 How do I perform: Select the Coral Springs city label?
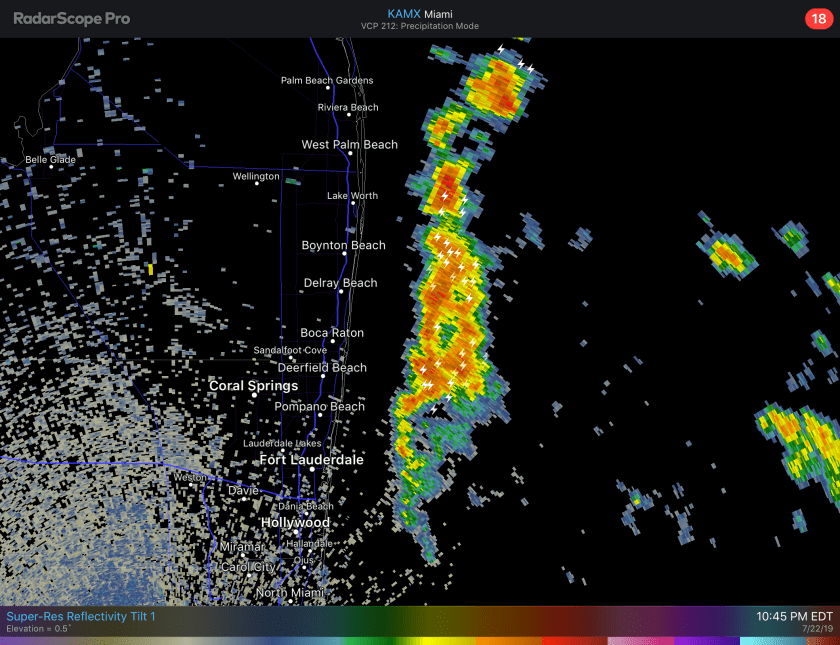pos(253,386)
